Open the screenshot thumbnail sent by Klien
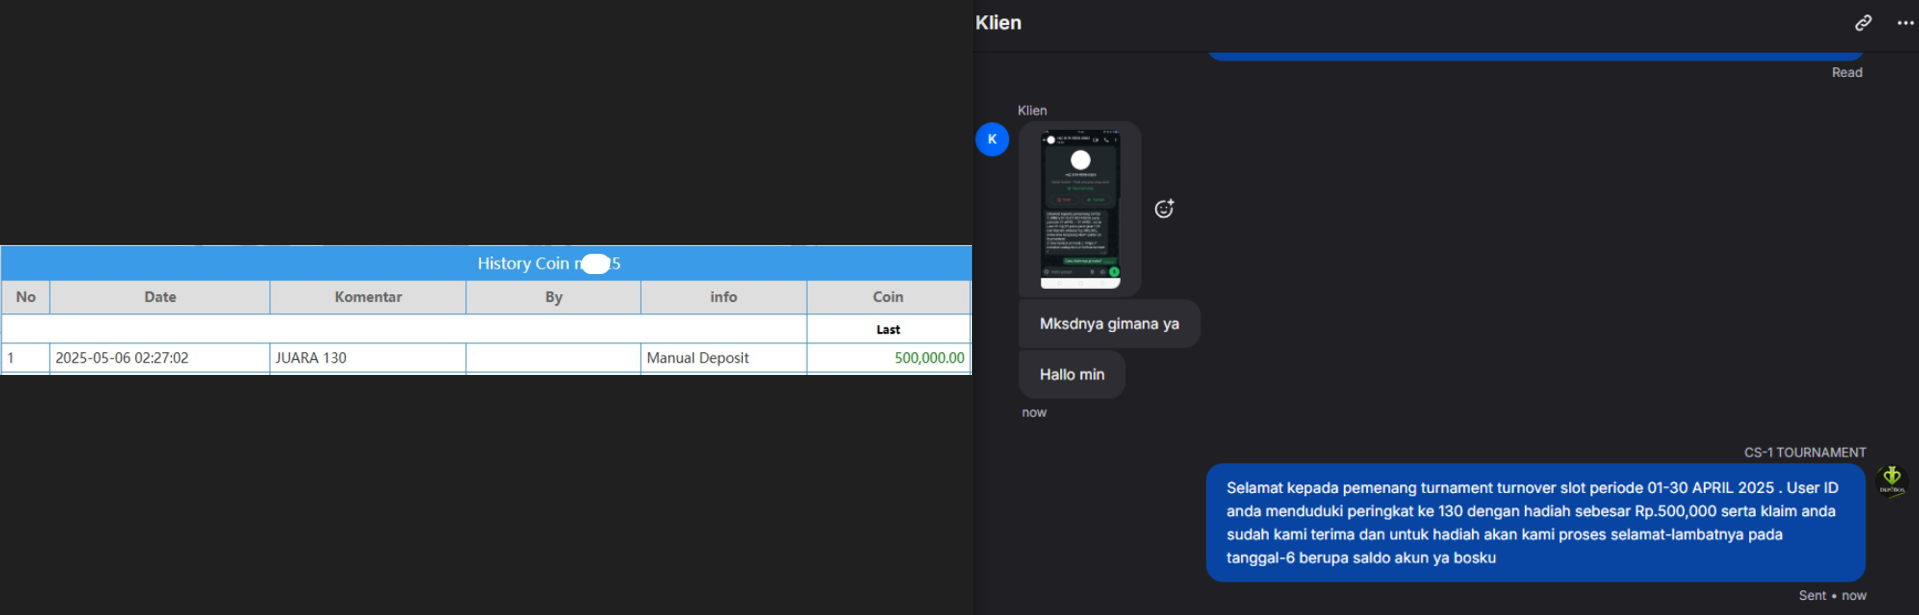Screen dimensions: 1919x615 click(x=1080, y=209)
